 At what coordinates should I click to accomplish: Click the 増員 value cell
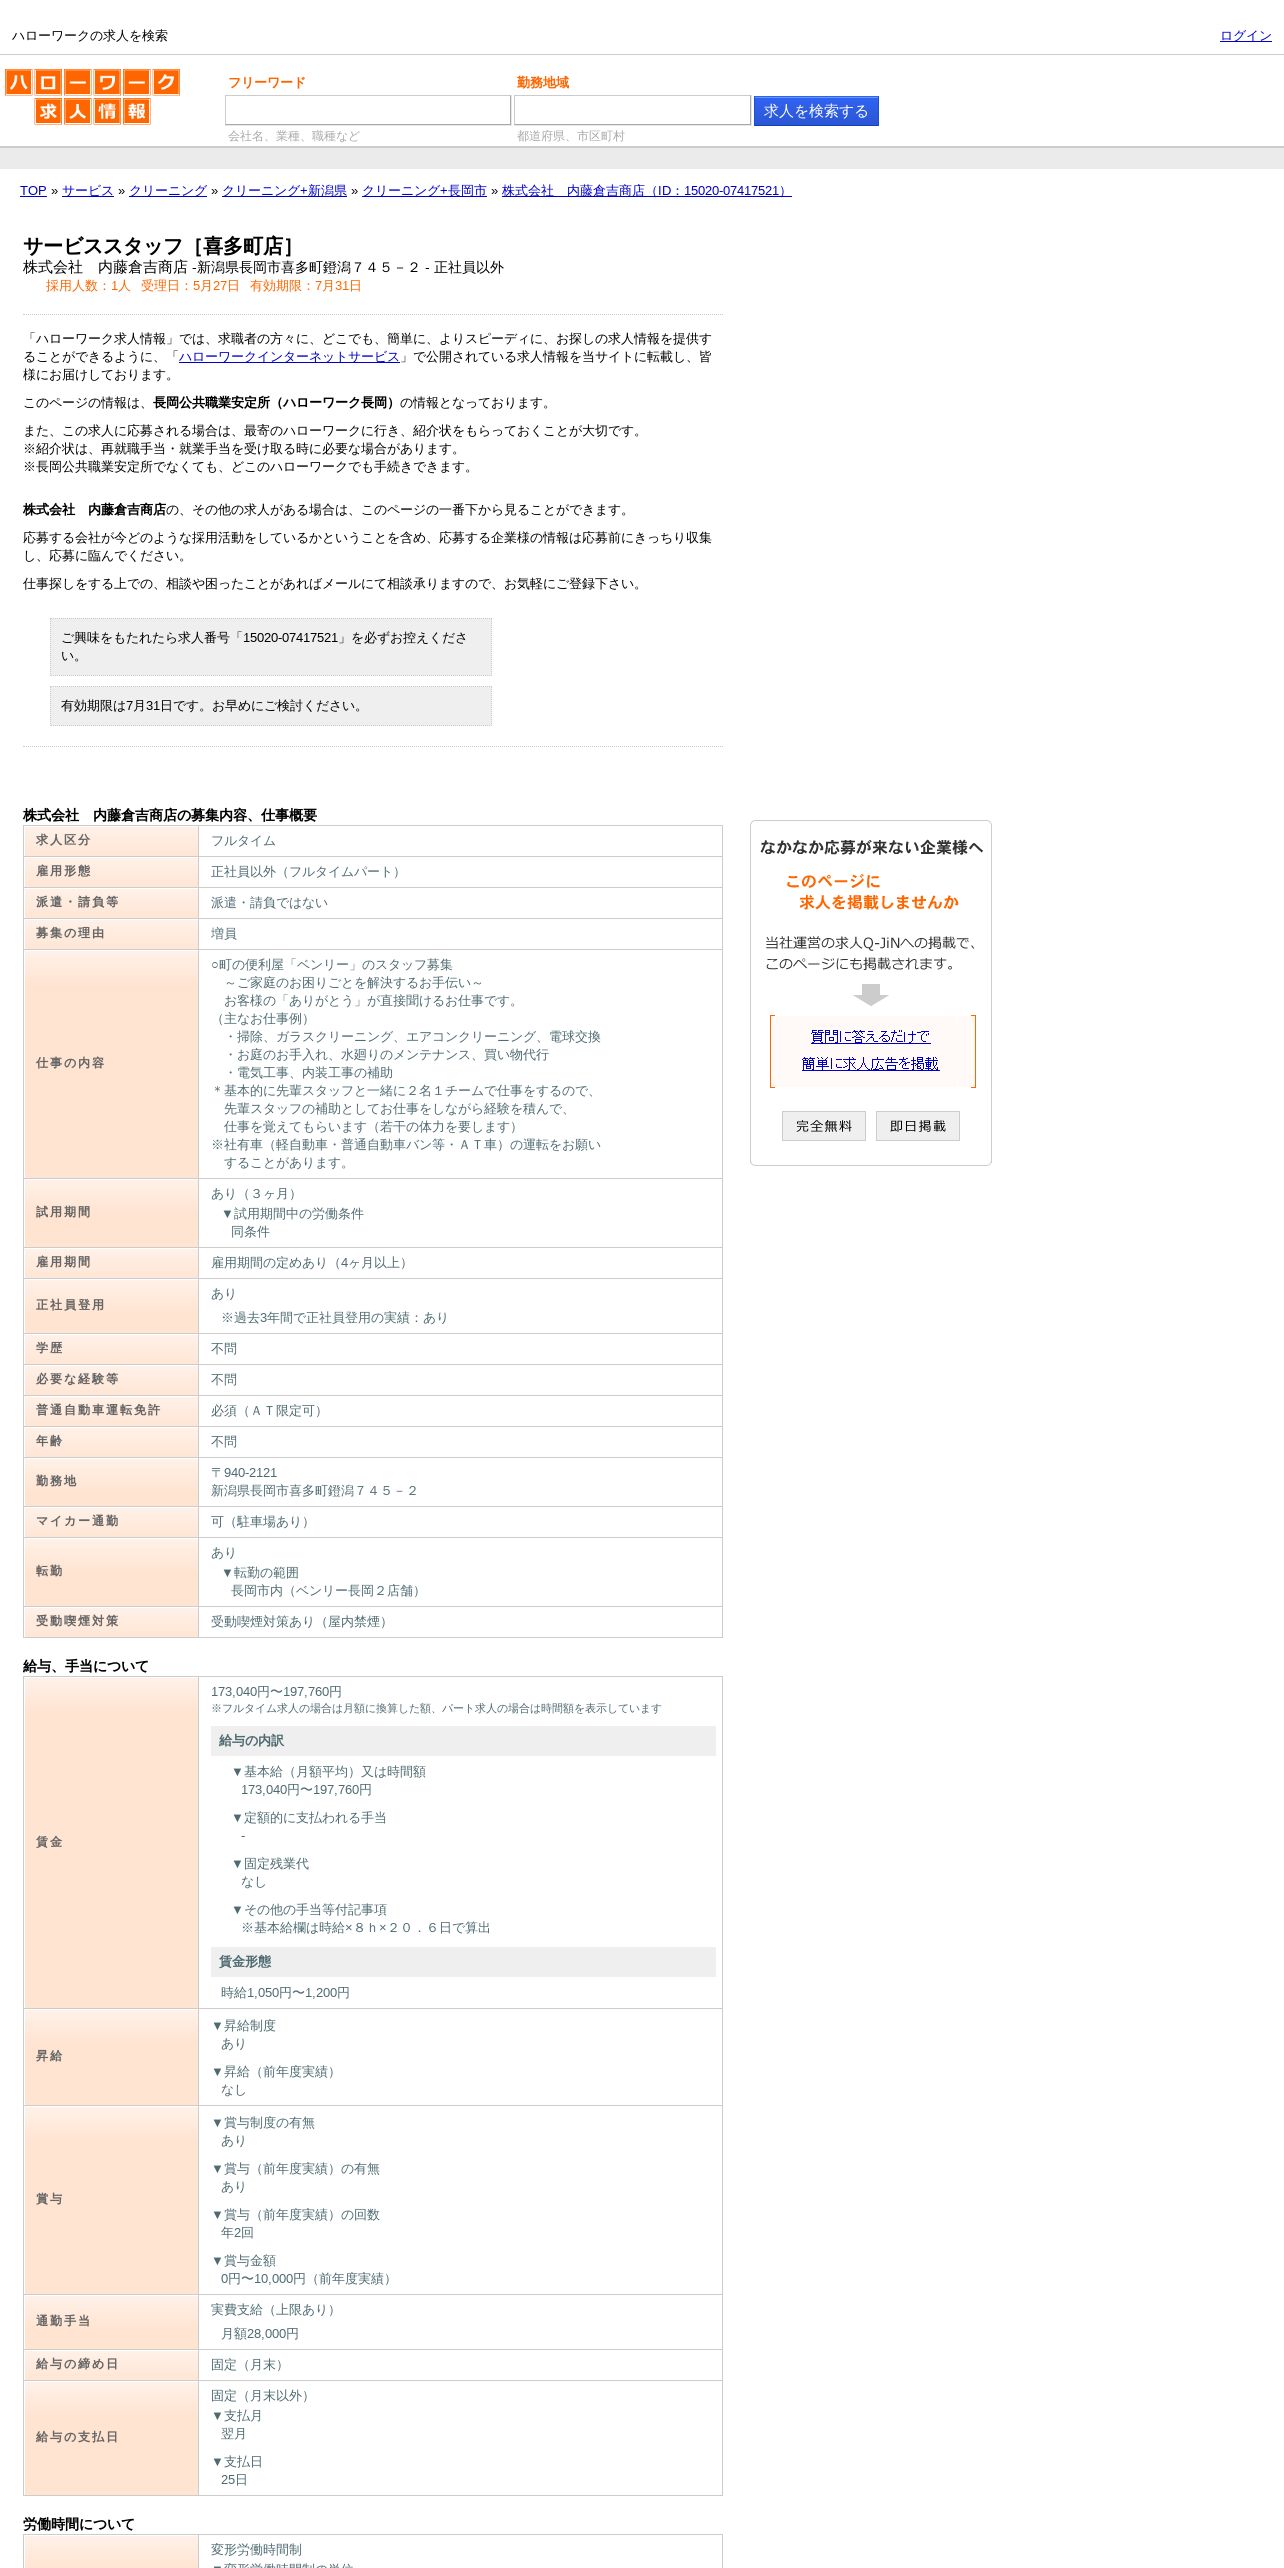click(460, 934)
